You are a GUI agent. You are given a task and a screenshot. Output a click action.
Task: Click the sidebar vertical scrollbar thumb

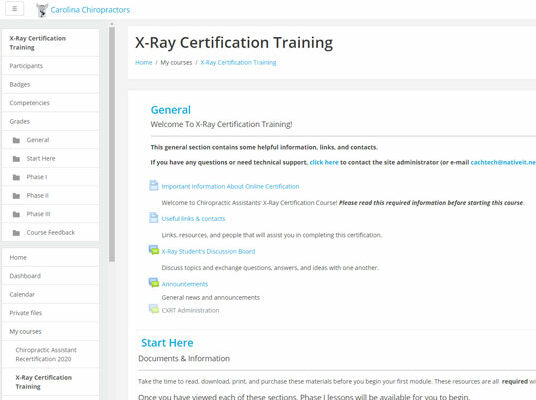tap(112, 144)
